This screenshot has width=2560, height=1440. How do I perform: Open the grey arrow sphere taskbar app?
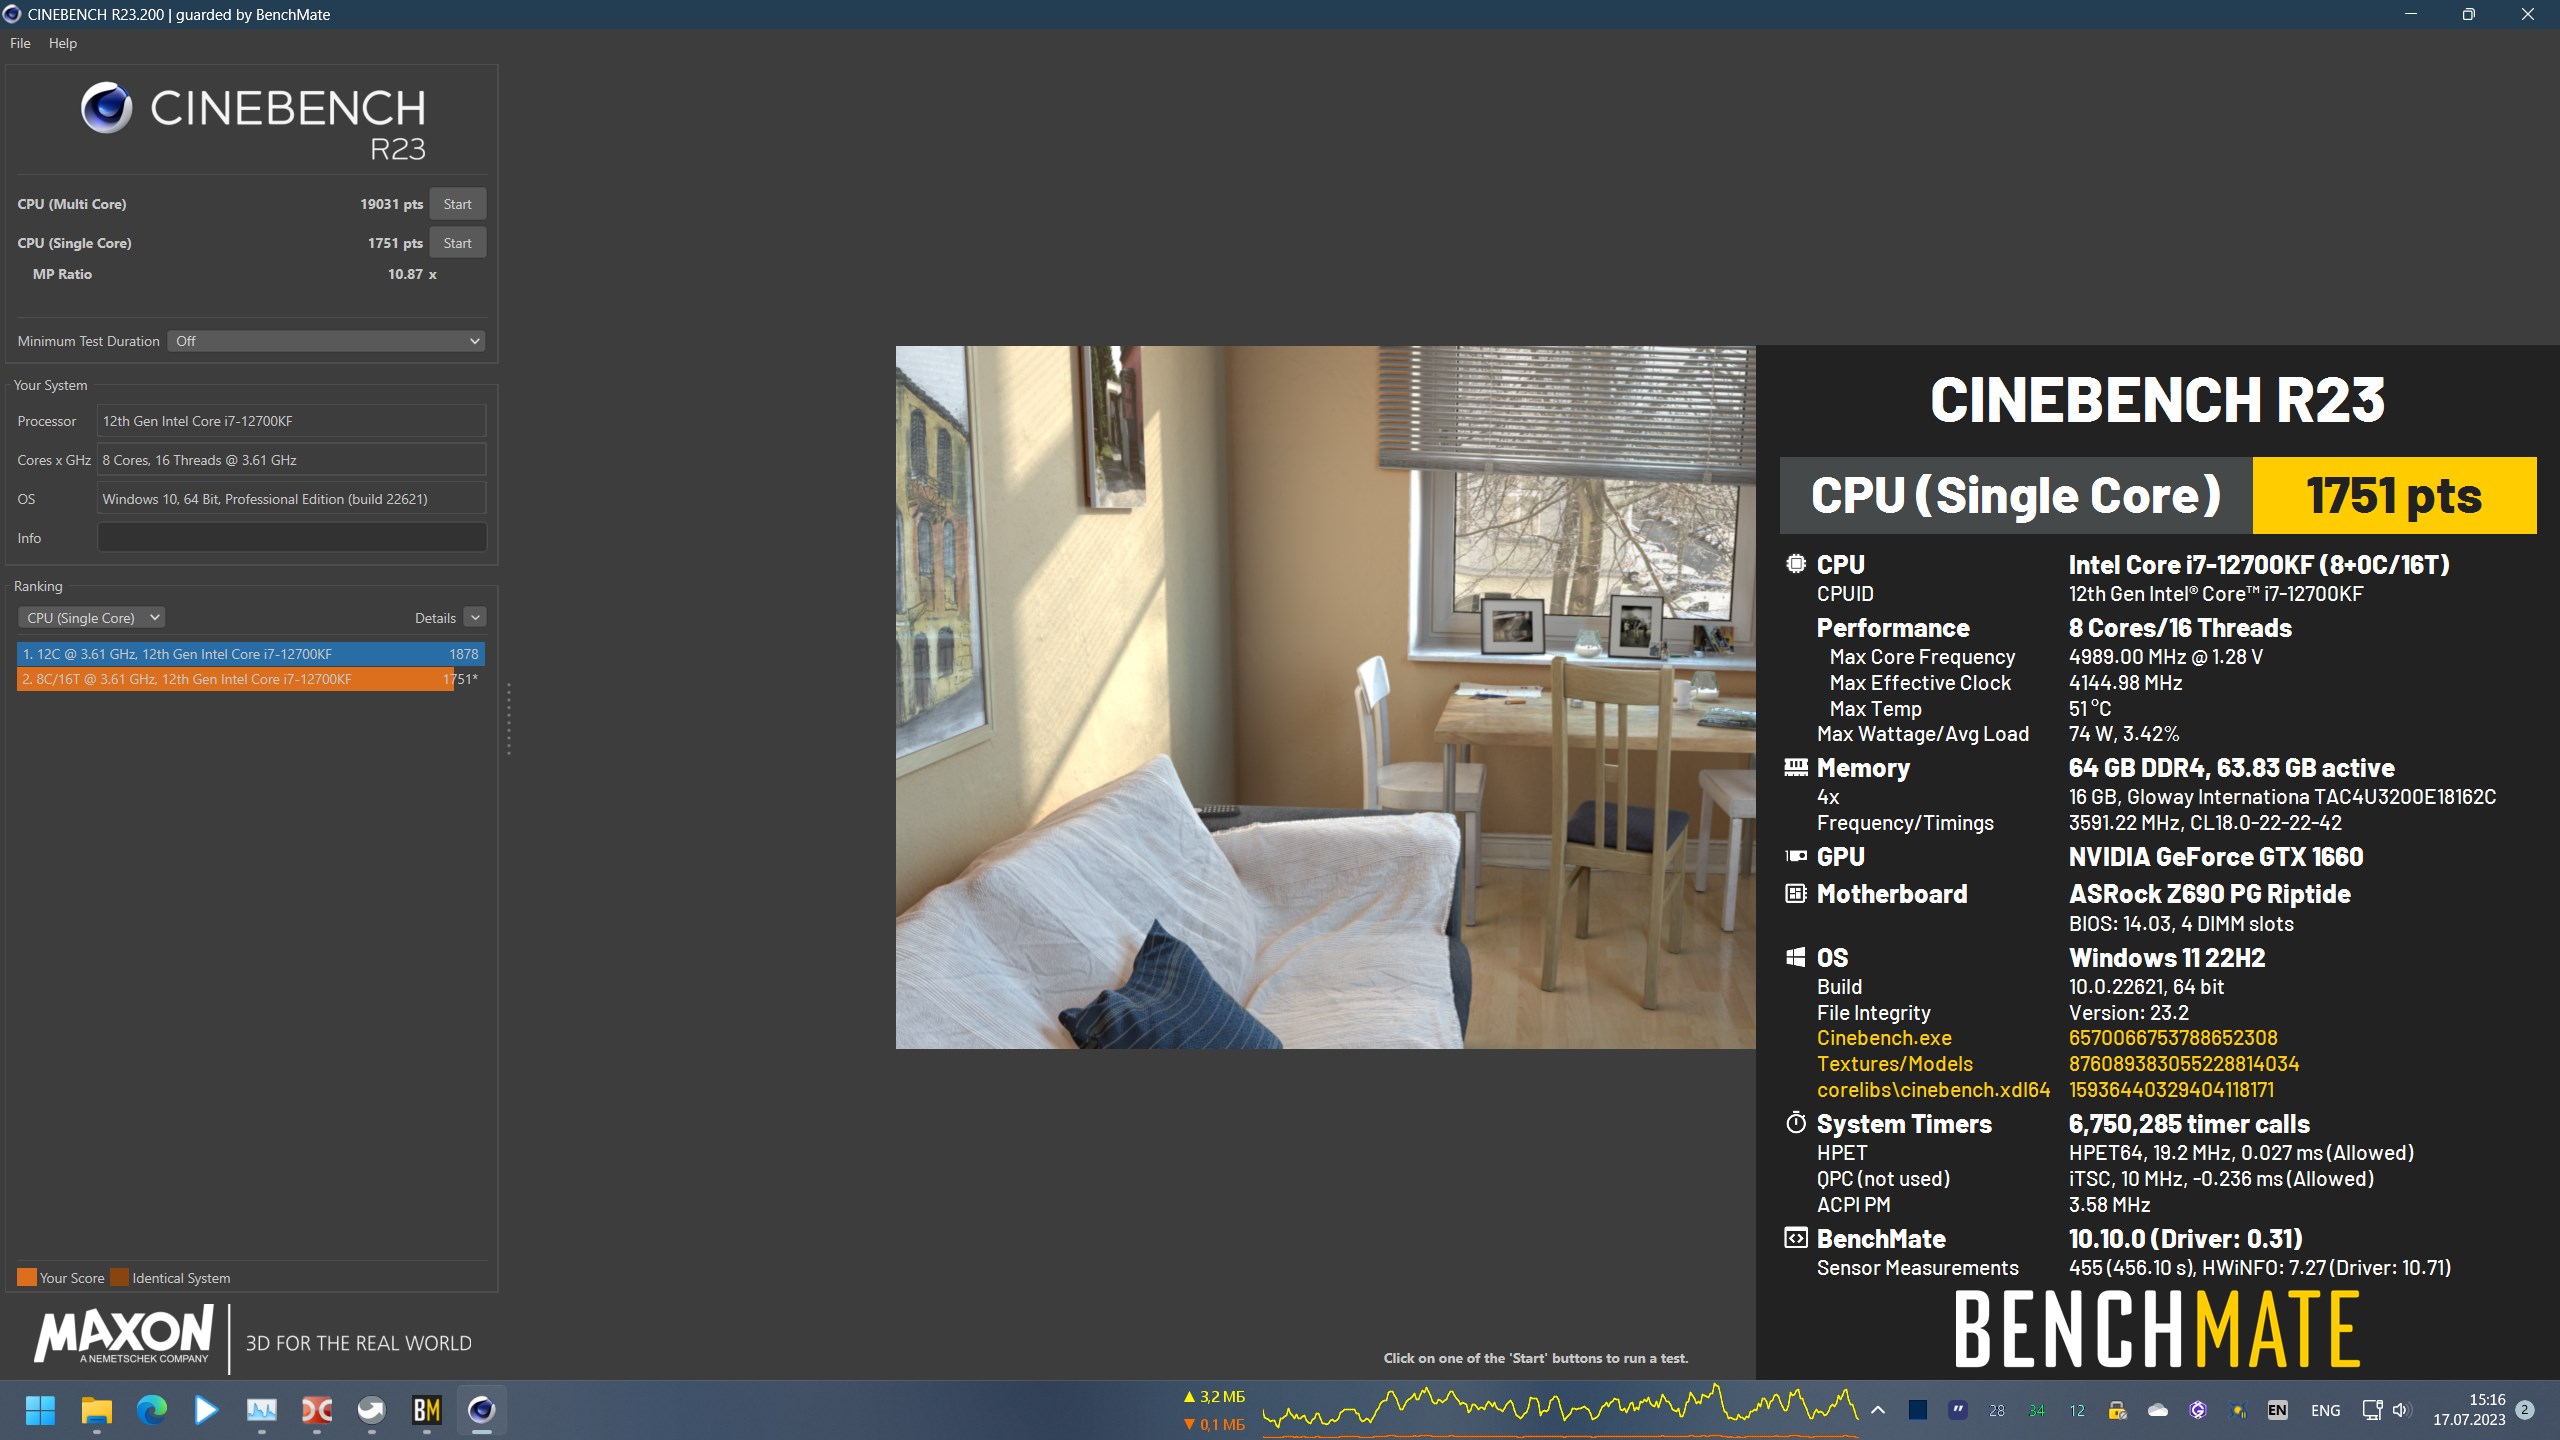tap(372, 1410)
